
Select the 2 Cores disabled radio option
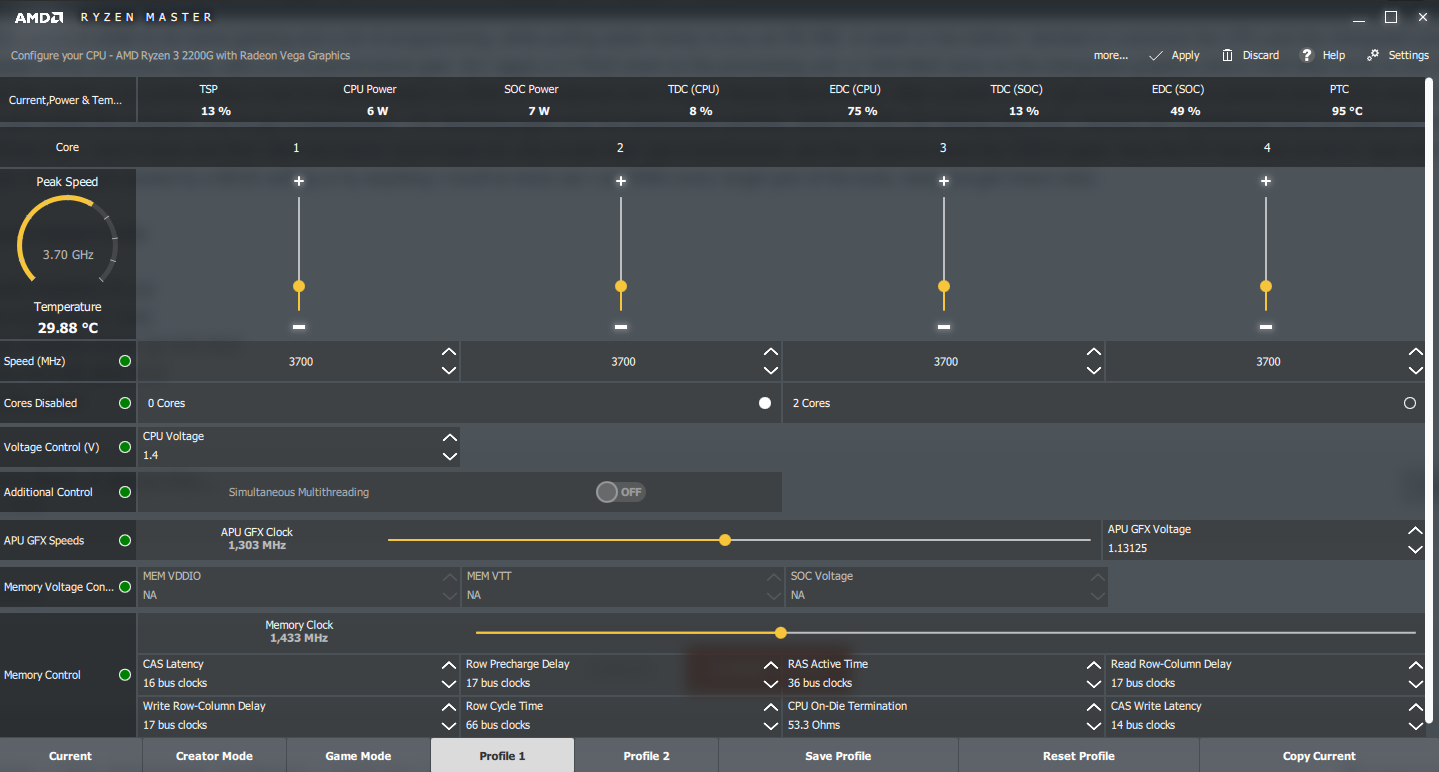1410,403
